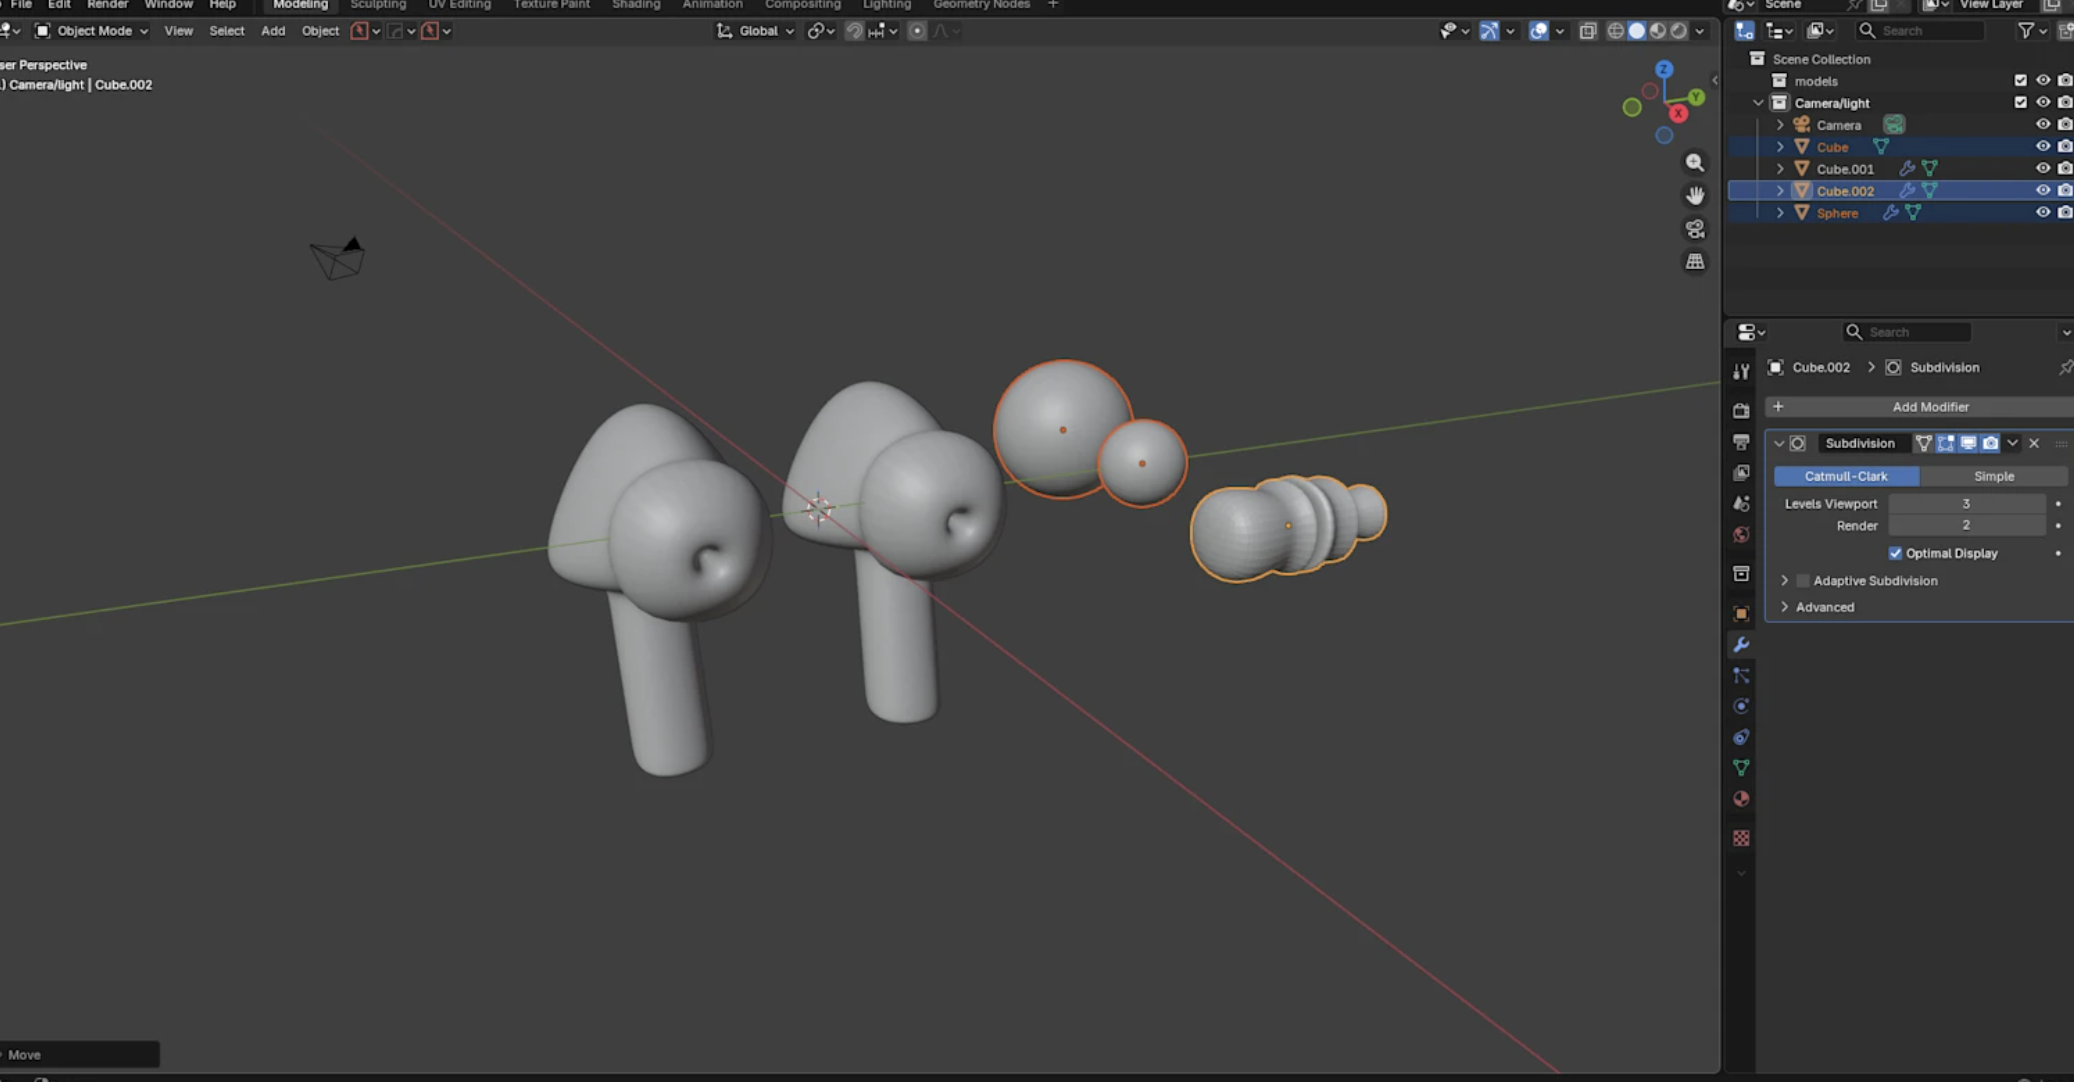This screenshot has height=1082, width=2074.
Task: Open the Object Mode dropdown
Action: [88, 30]
